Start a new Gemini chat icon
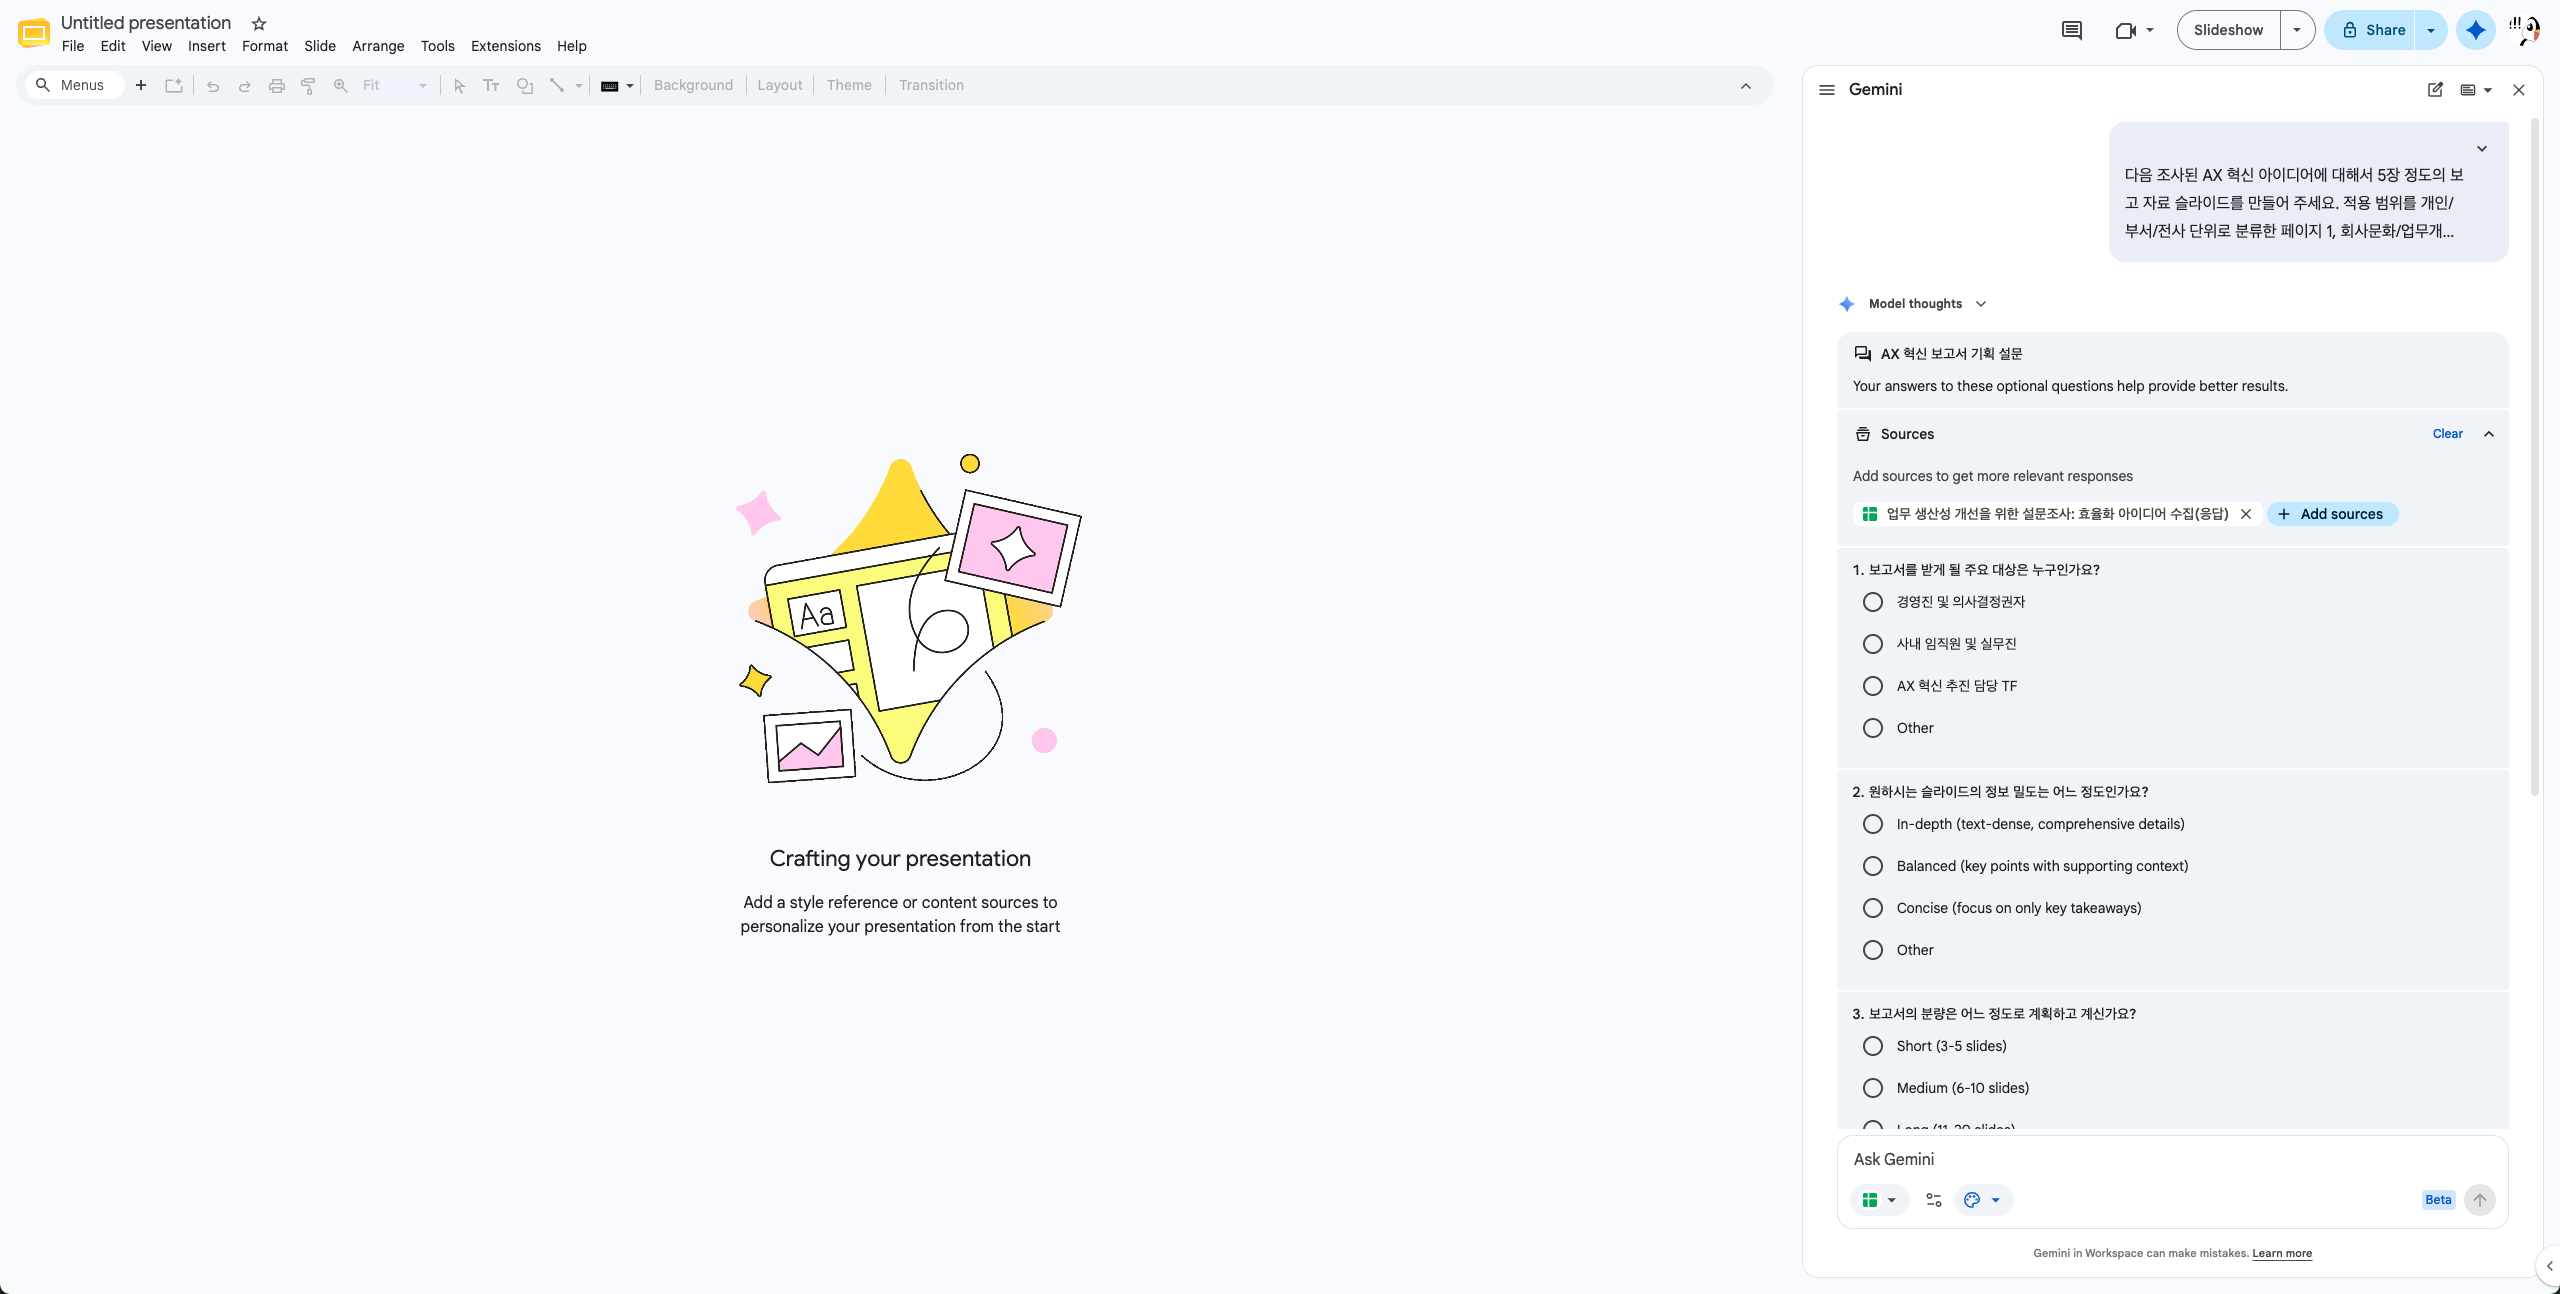 pos(2435,90)
